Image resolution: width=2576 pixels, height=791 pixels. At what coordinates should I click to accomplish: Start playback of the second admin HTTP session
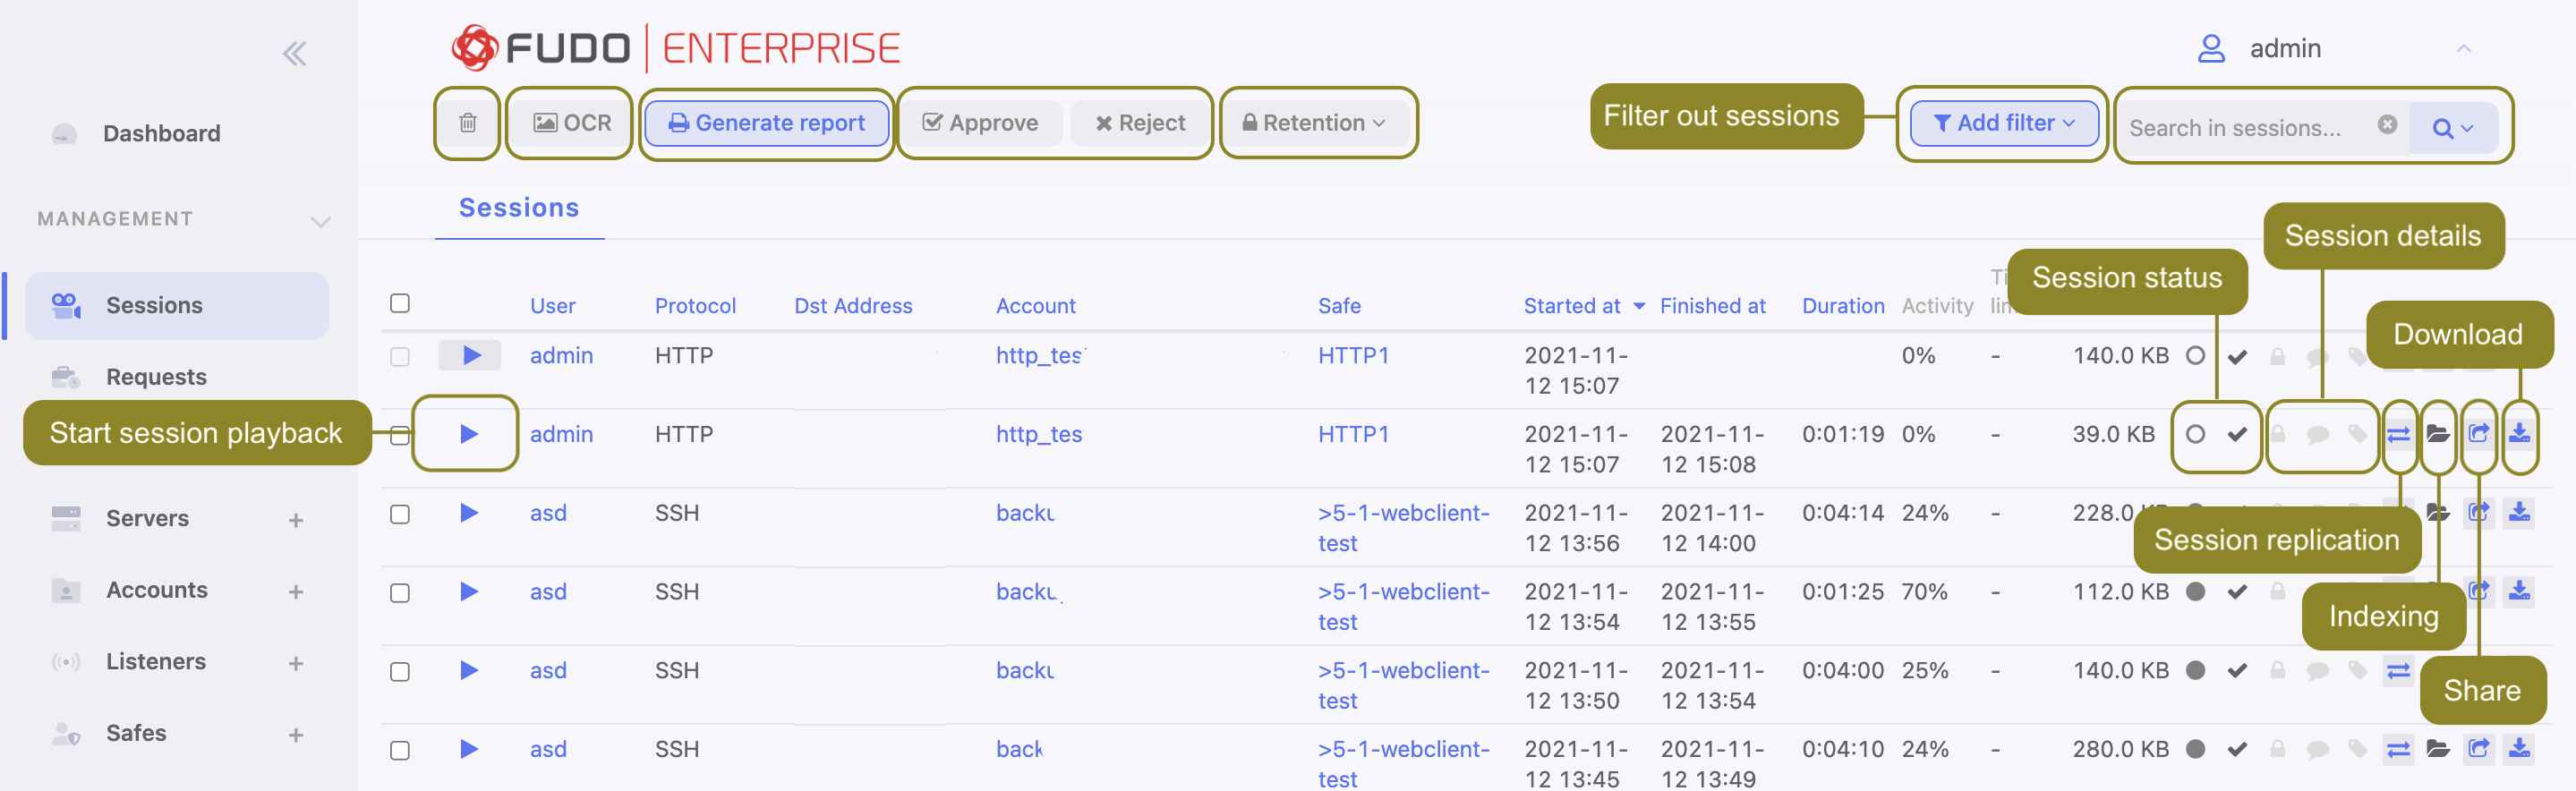point(467,434)
